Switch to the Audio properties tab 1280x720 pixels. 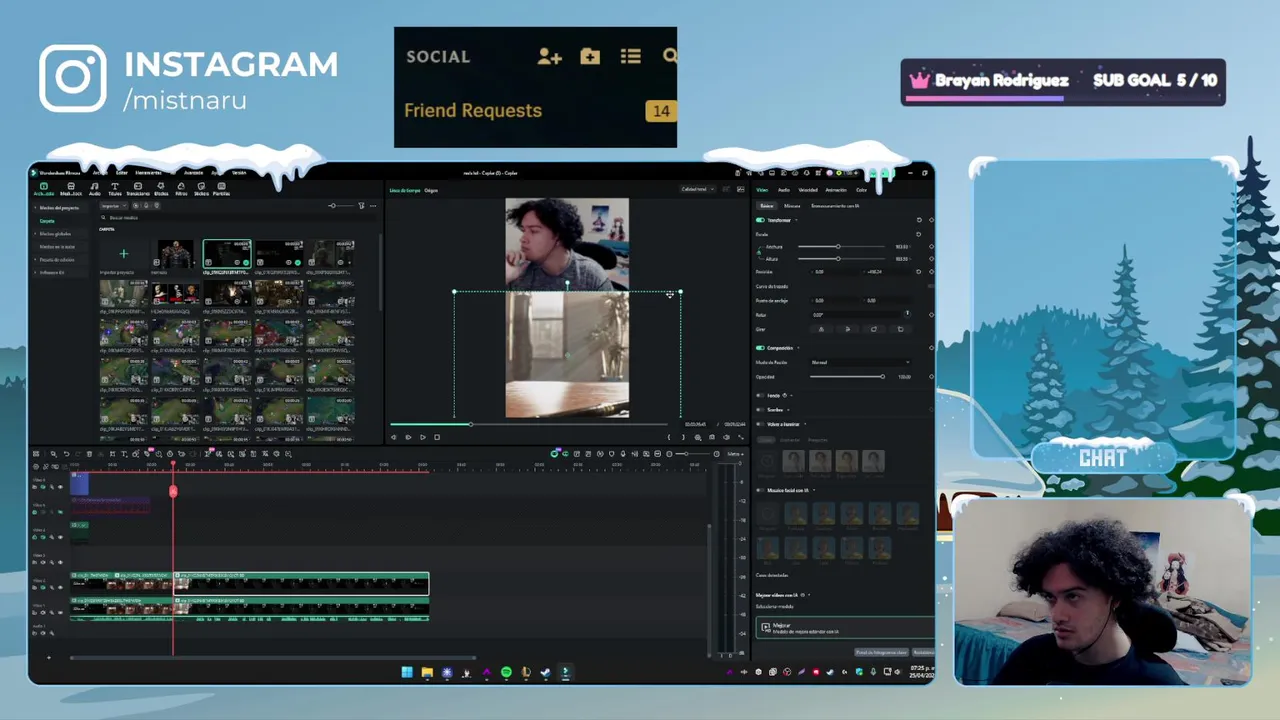click(x=784, y=190)
